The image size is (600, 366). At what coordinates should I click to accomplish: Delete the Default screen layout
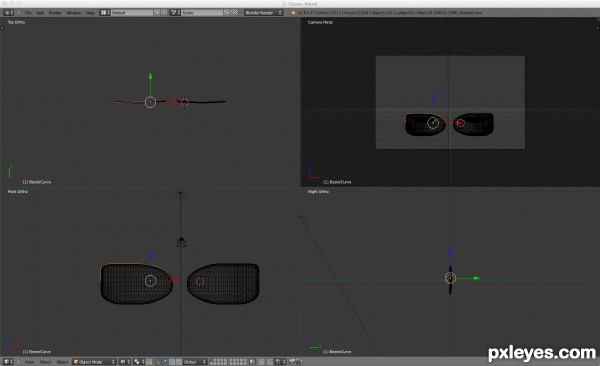pyautogui.click(x=164, y=13)
